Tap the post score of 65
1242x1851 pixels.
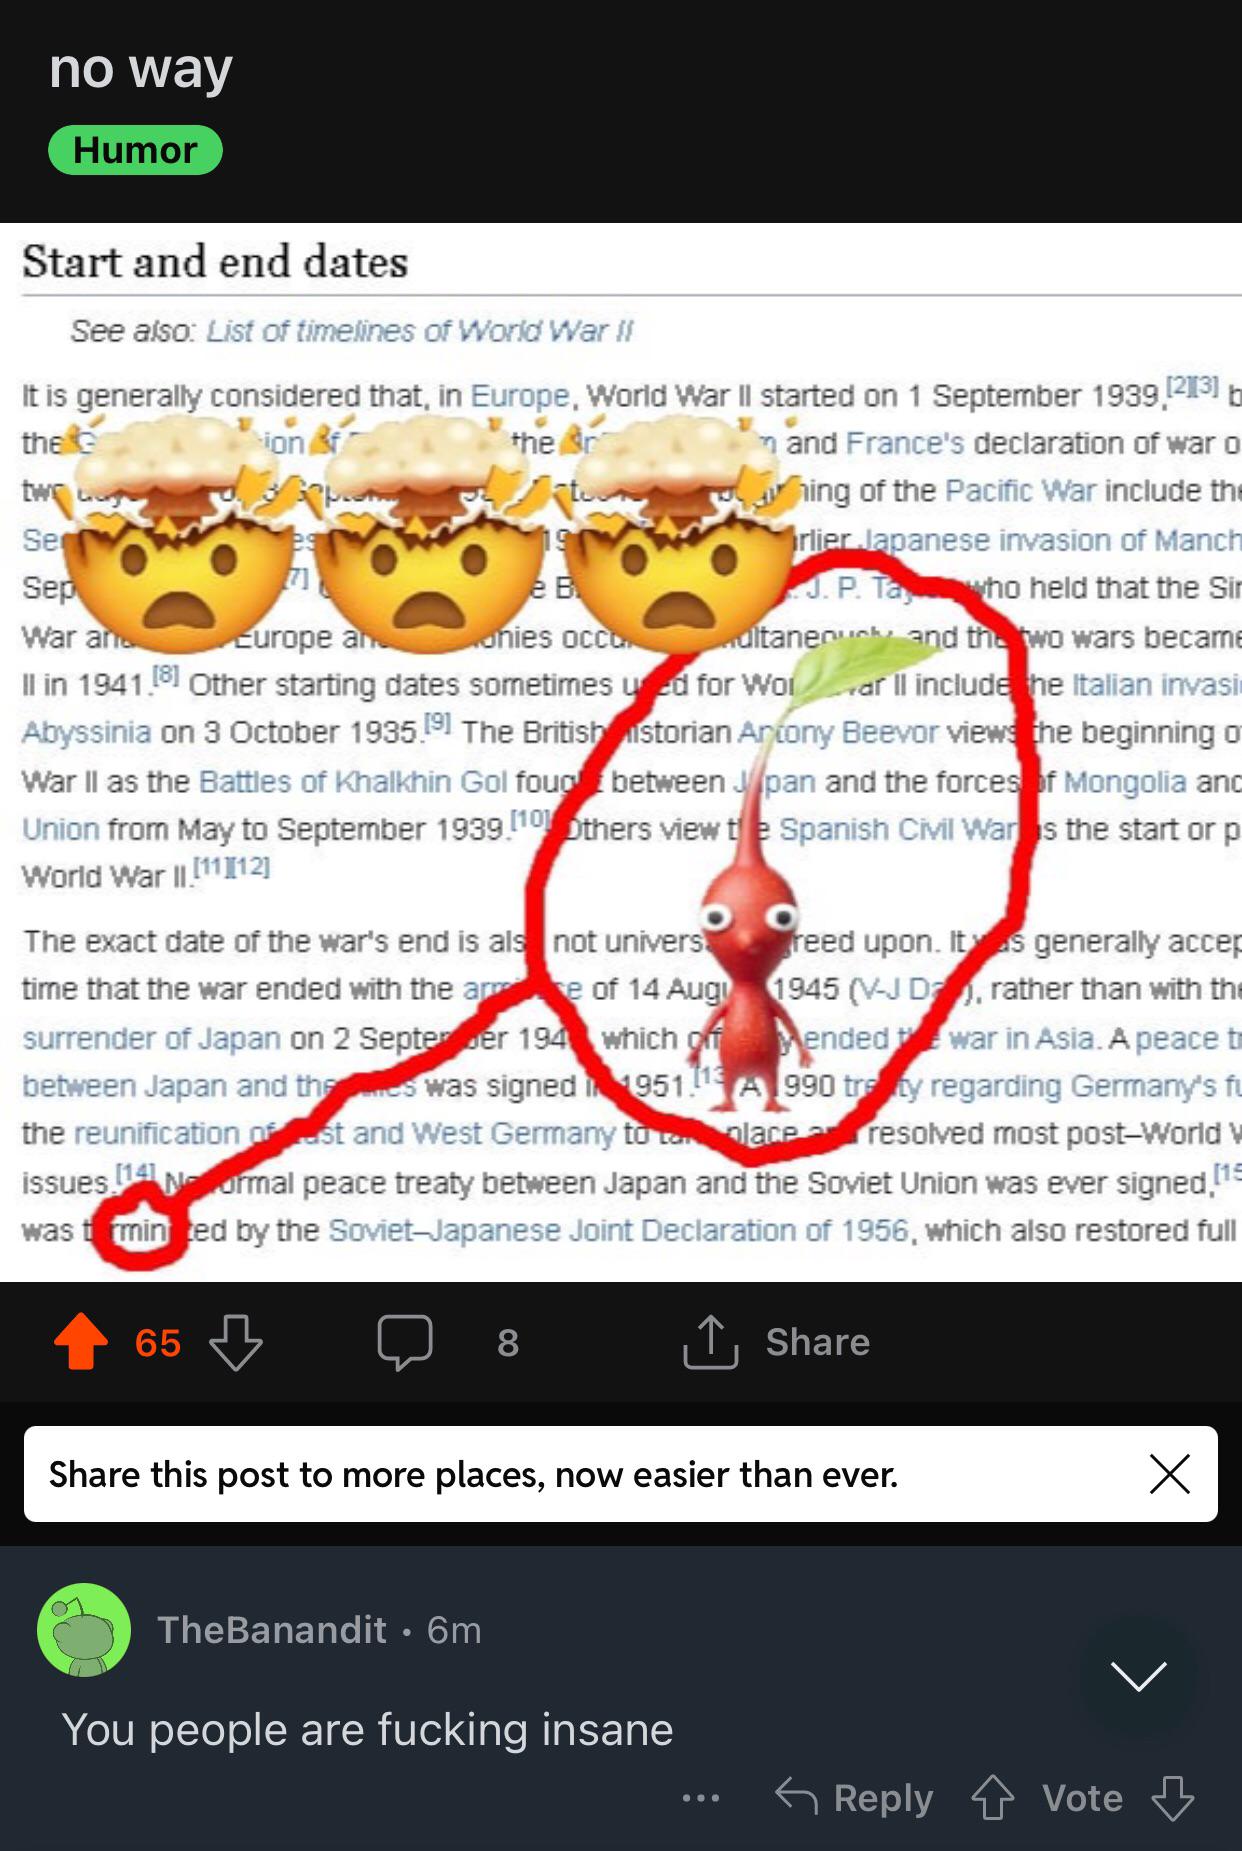click(158, 1342)
